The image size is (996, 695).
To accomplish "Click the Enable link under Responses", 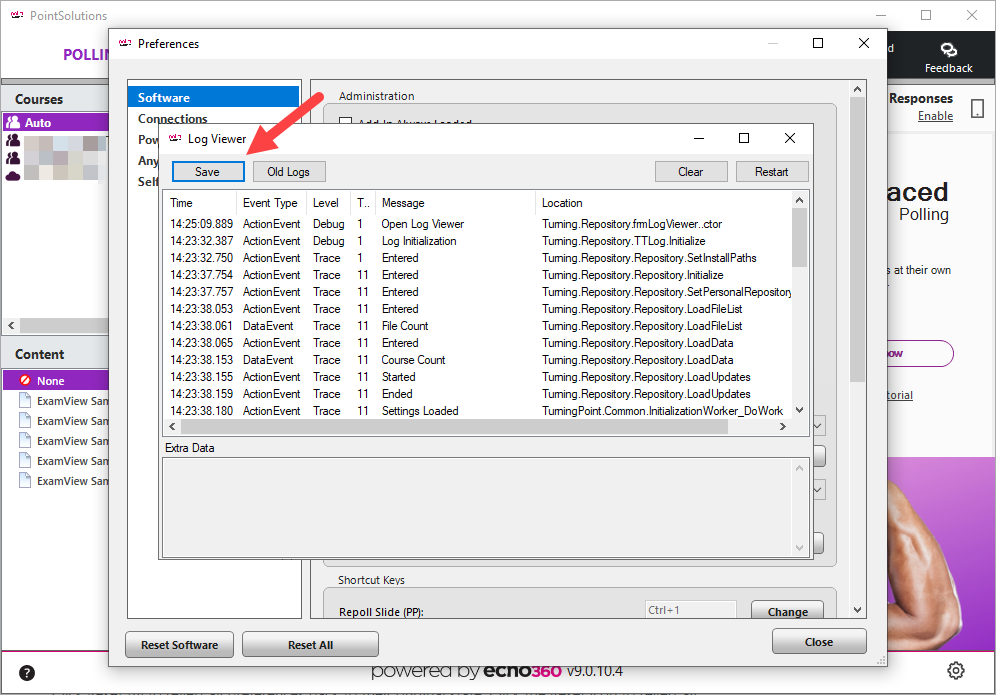I will coord(935,116).
